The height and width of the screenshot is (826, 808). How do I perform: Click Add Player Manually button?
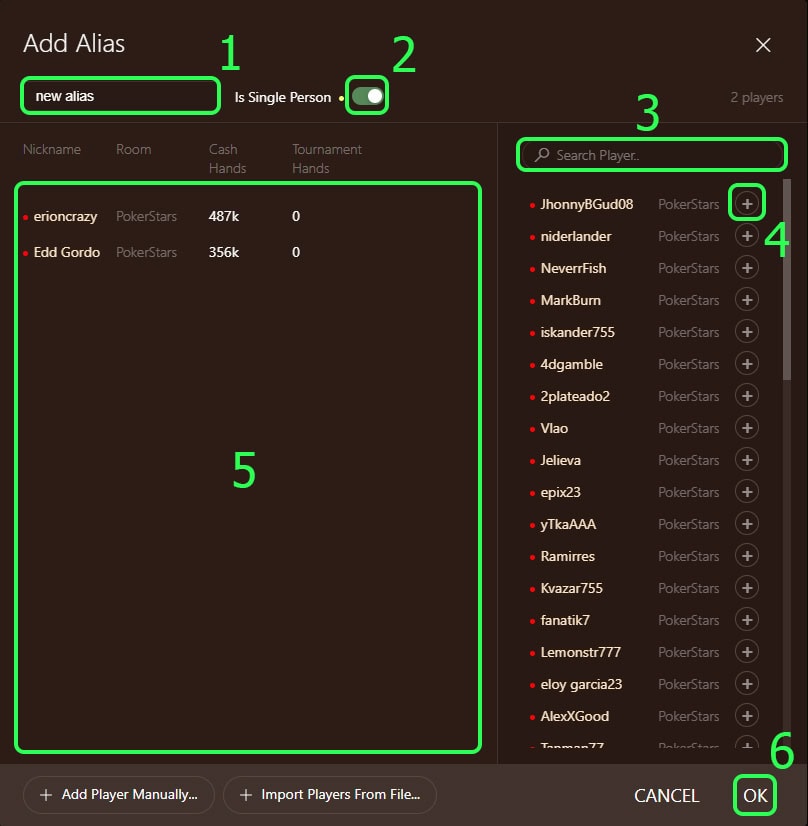(x=119, y=795)
